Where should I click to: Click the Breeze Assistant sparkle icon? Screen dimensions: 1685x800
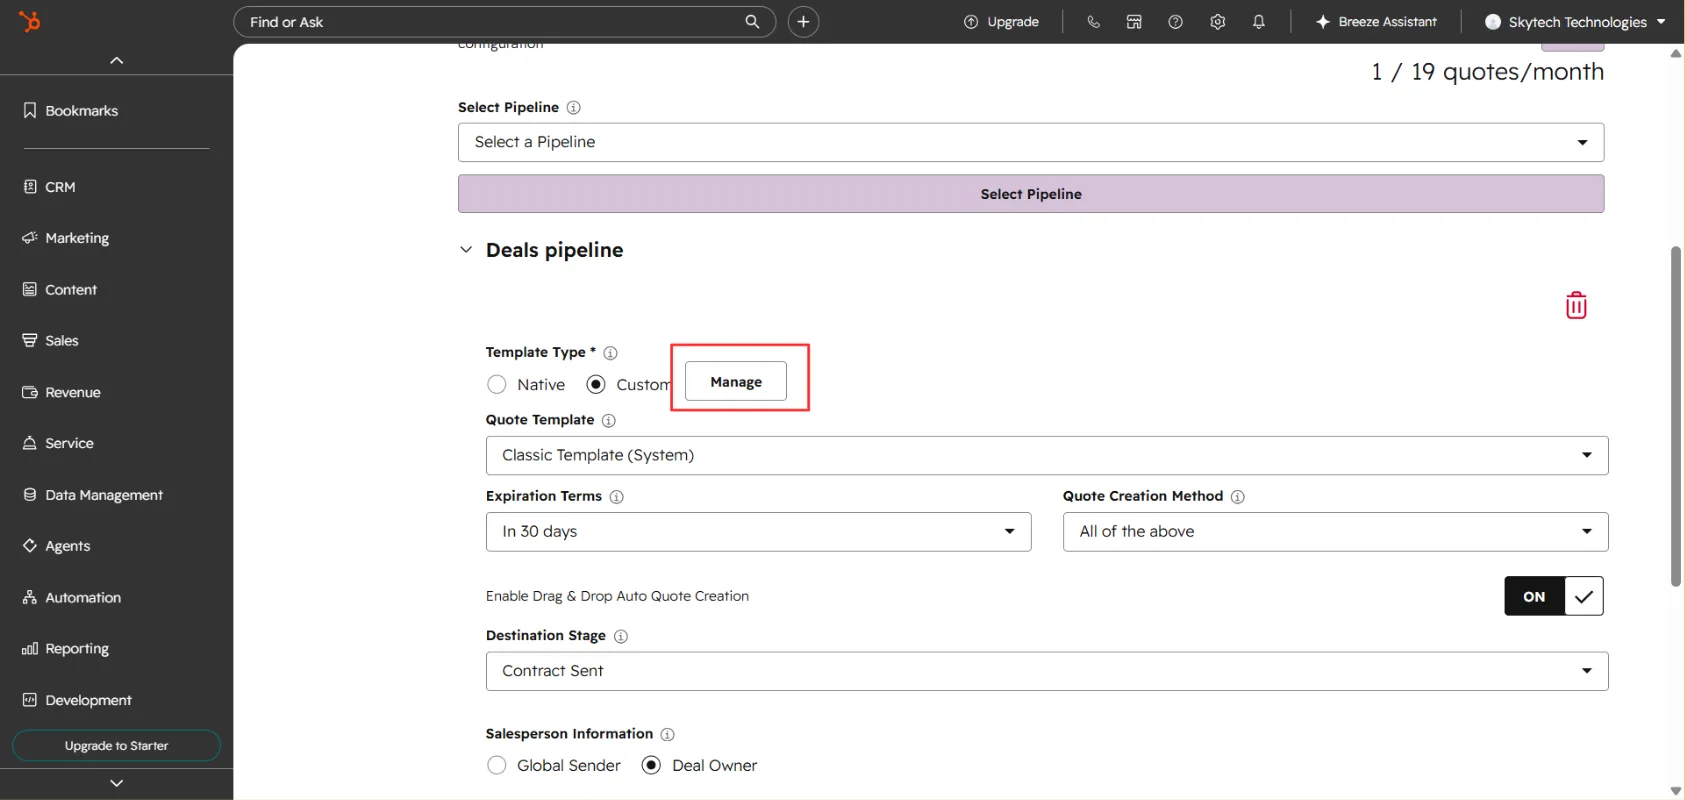coord(1323,22)
